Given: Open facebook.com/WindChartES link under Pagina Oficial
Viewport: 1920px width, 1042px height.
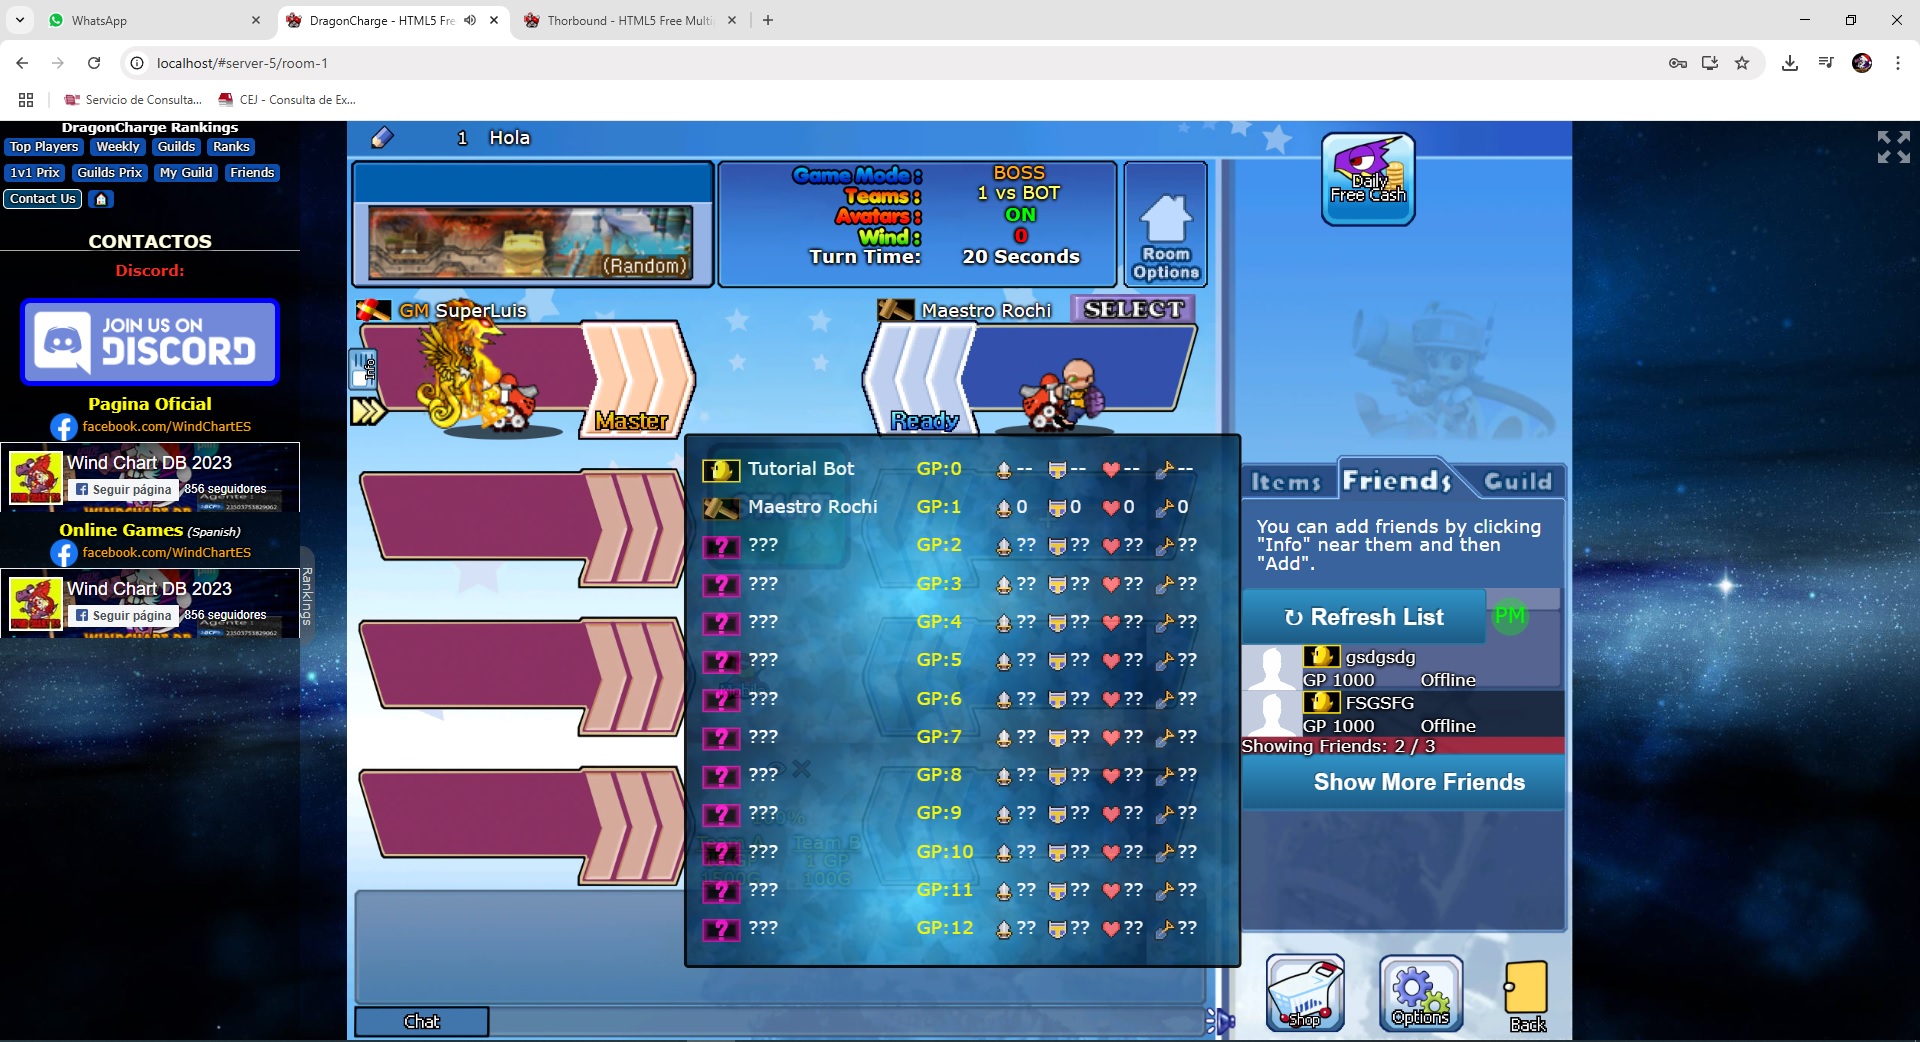Looking at the screenshot, I should [167, 427].
